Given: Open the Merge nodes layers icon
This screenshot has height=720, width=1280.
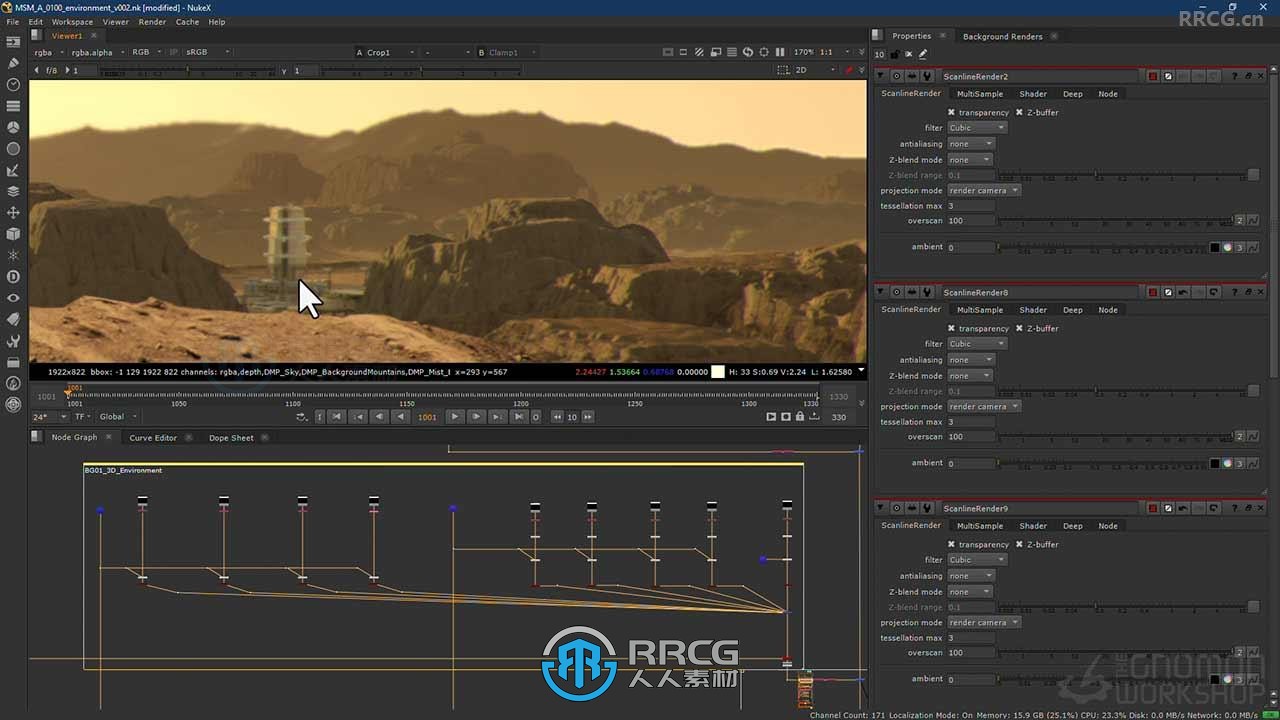Looking at the screenshot, I should point(13,191).
